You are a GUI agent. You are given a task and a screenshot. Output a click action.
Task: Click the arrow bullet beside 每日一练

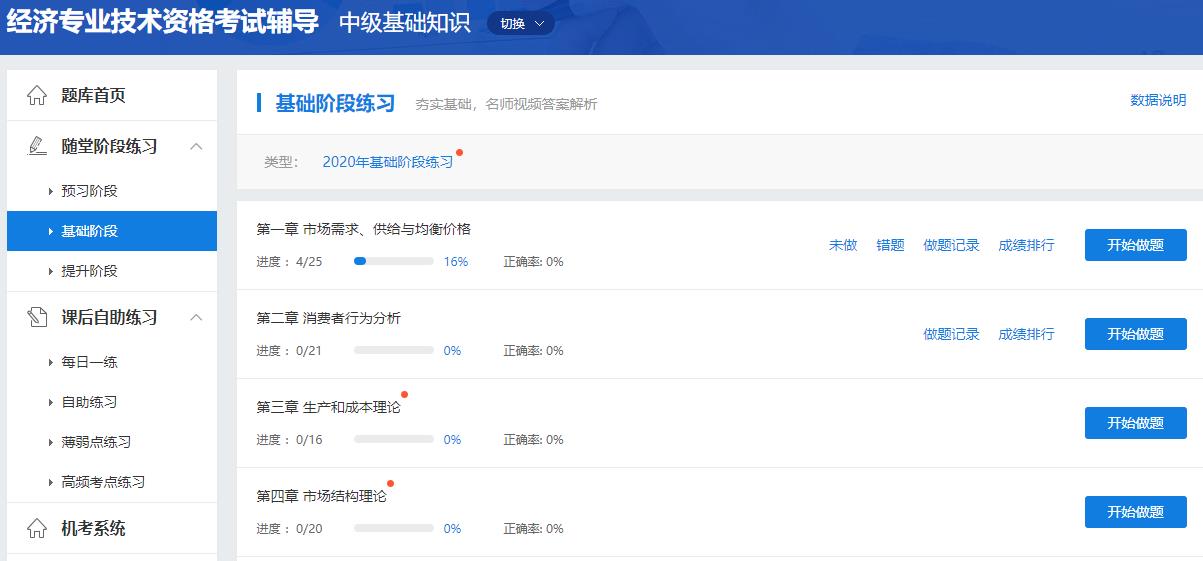51,362
